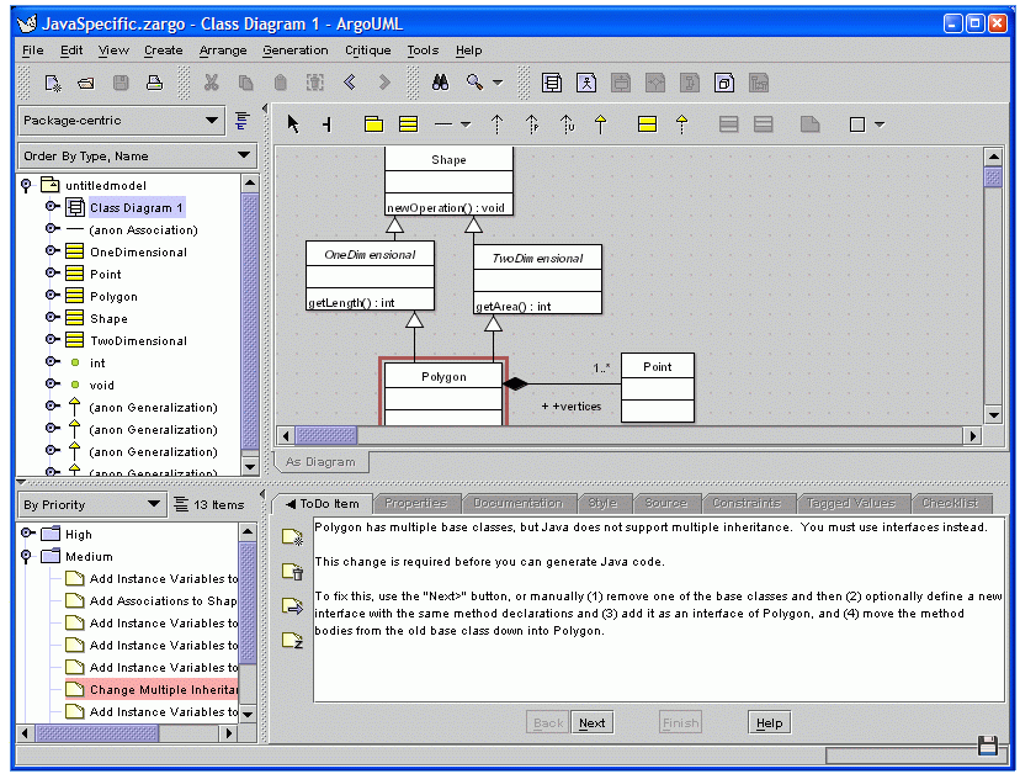1020x774 pixels.
Task: Select the association line tool
Action: point(443,124)
